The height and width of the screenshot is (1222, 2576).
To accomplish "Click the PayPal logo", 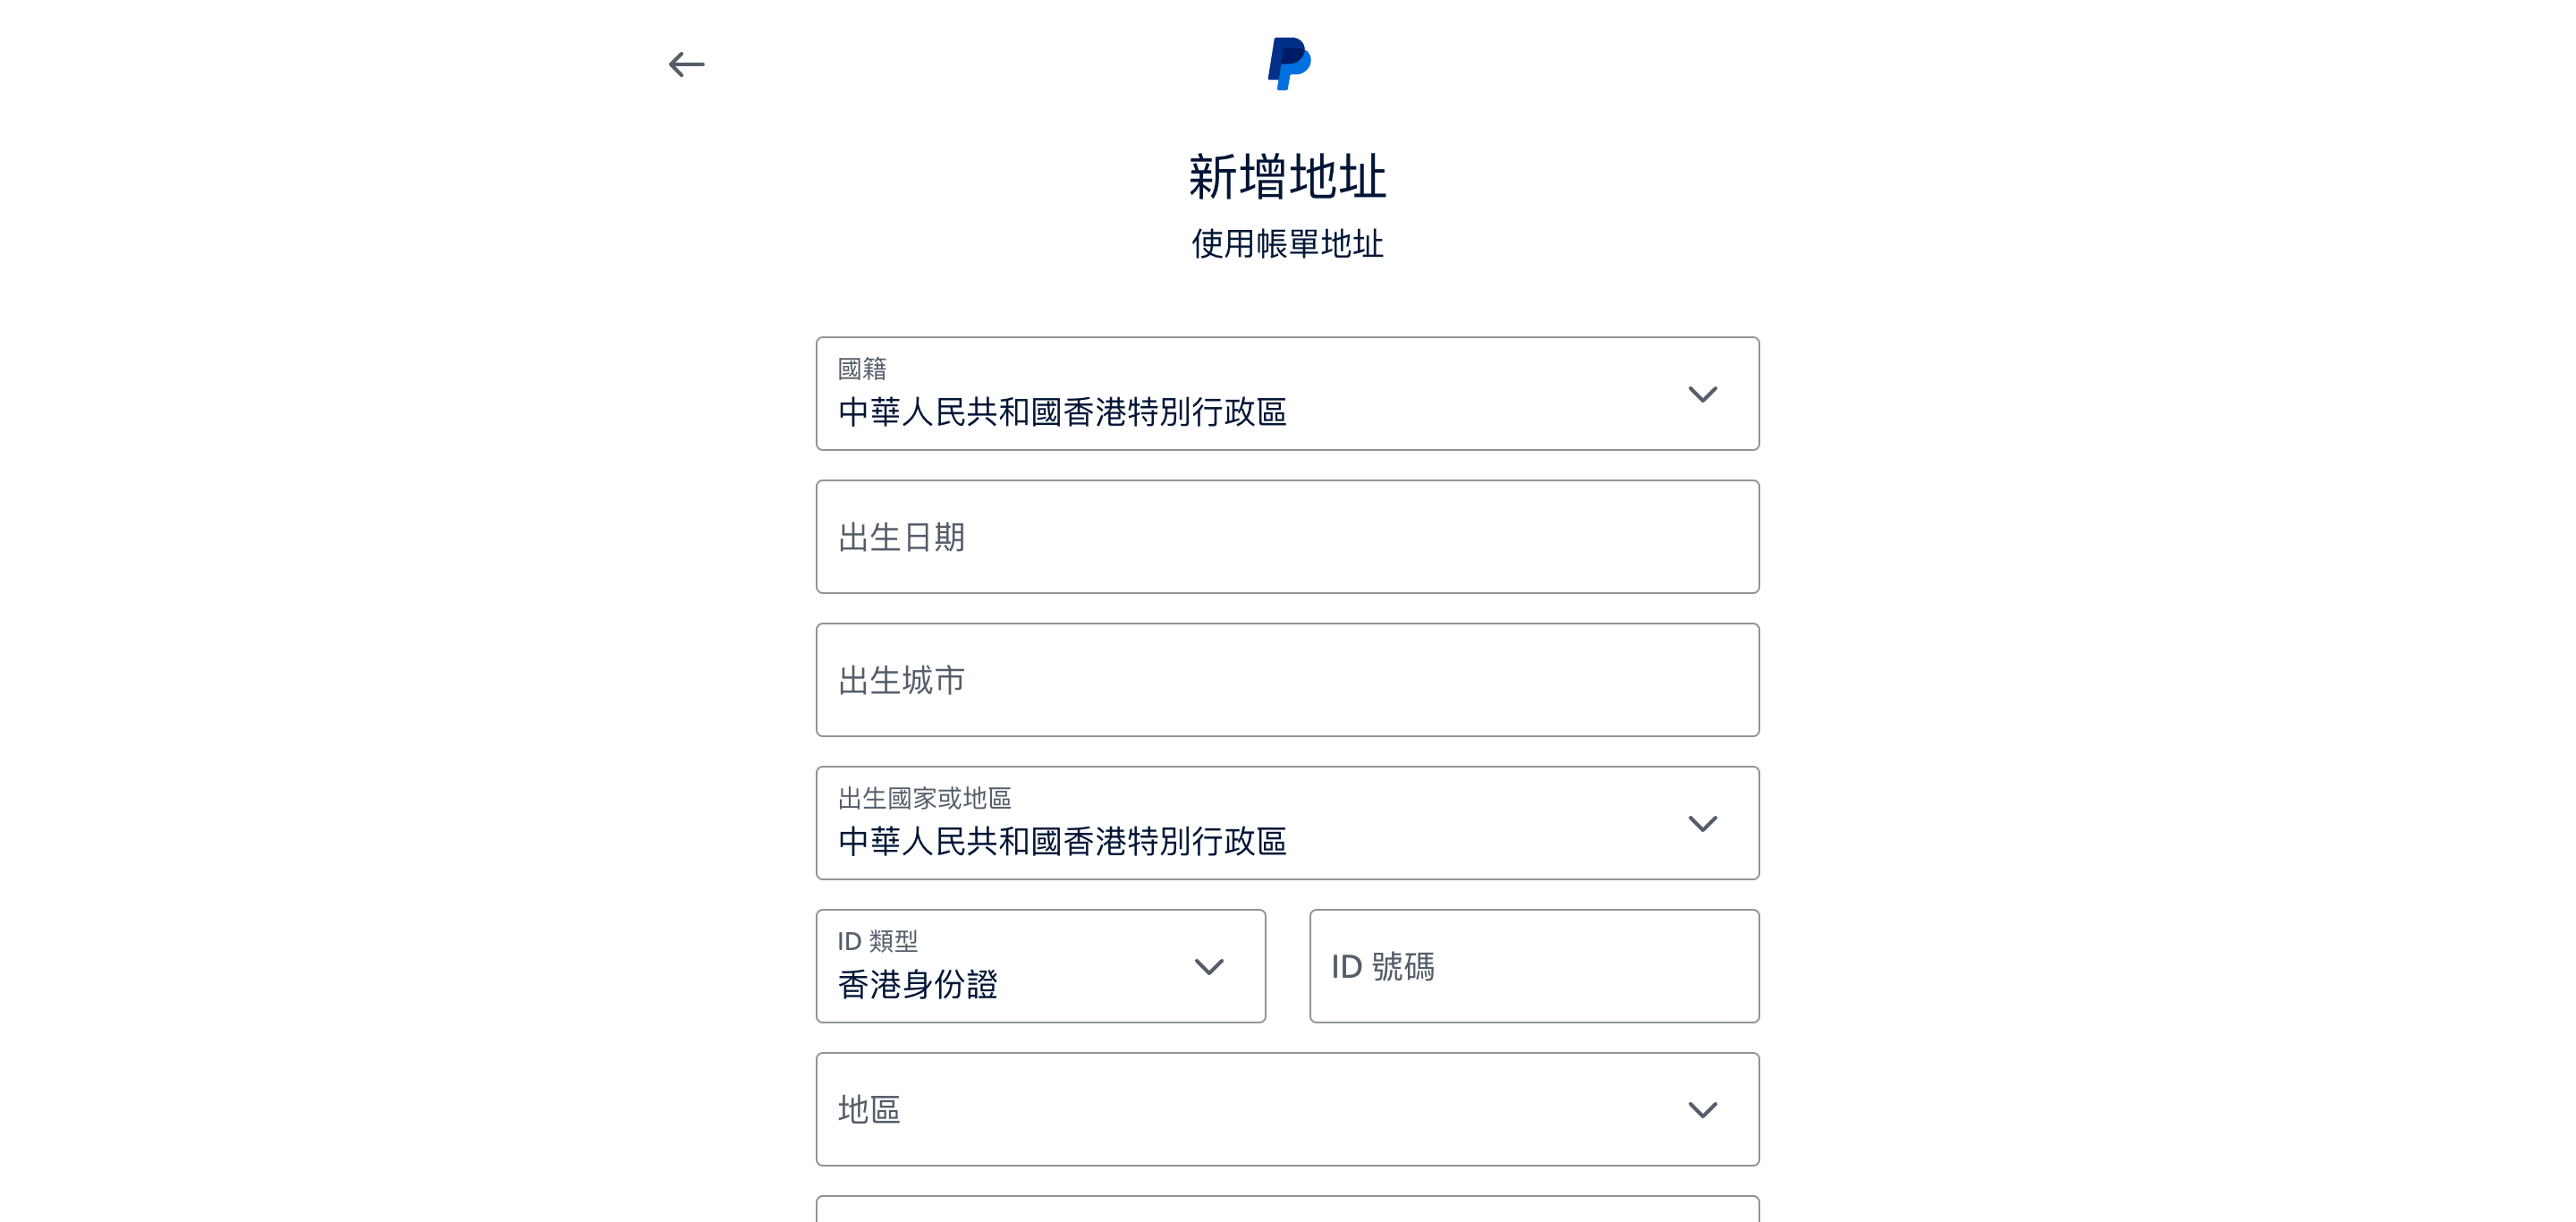I will (x=1288, y=64).
